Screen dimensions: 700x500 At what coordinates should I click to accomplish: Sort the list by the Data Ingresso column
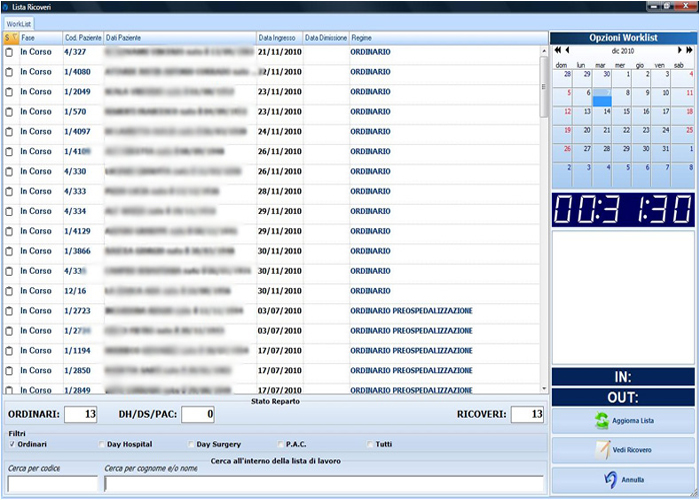pyautogui.click(x=279, y=37)
